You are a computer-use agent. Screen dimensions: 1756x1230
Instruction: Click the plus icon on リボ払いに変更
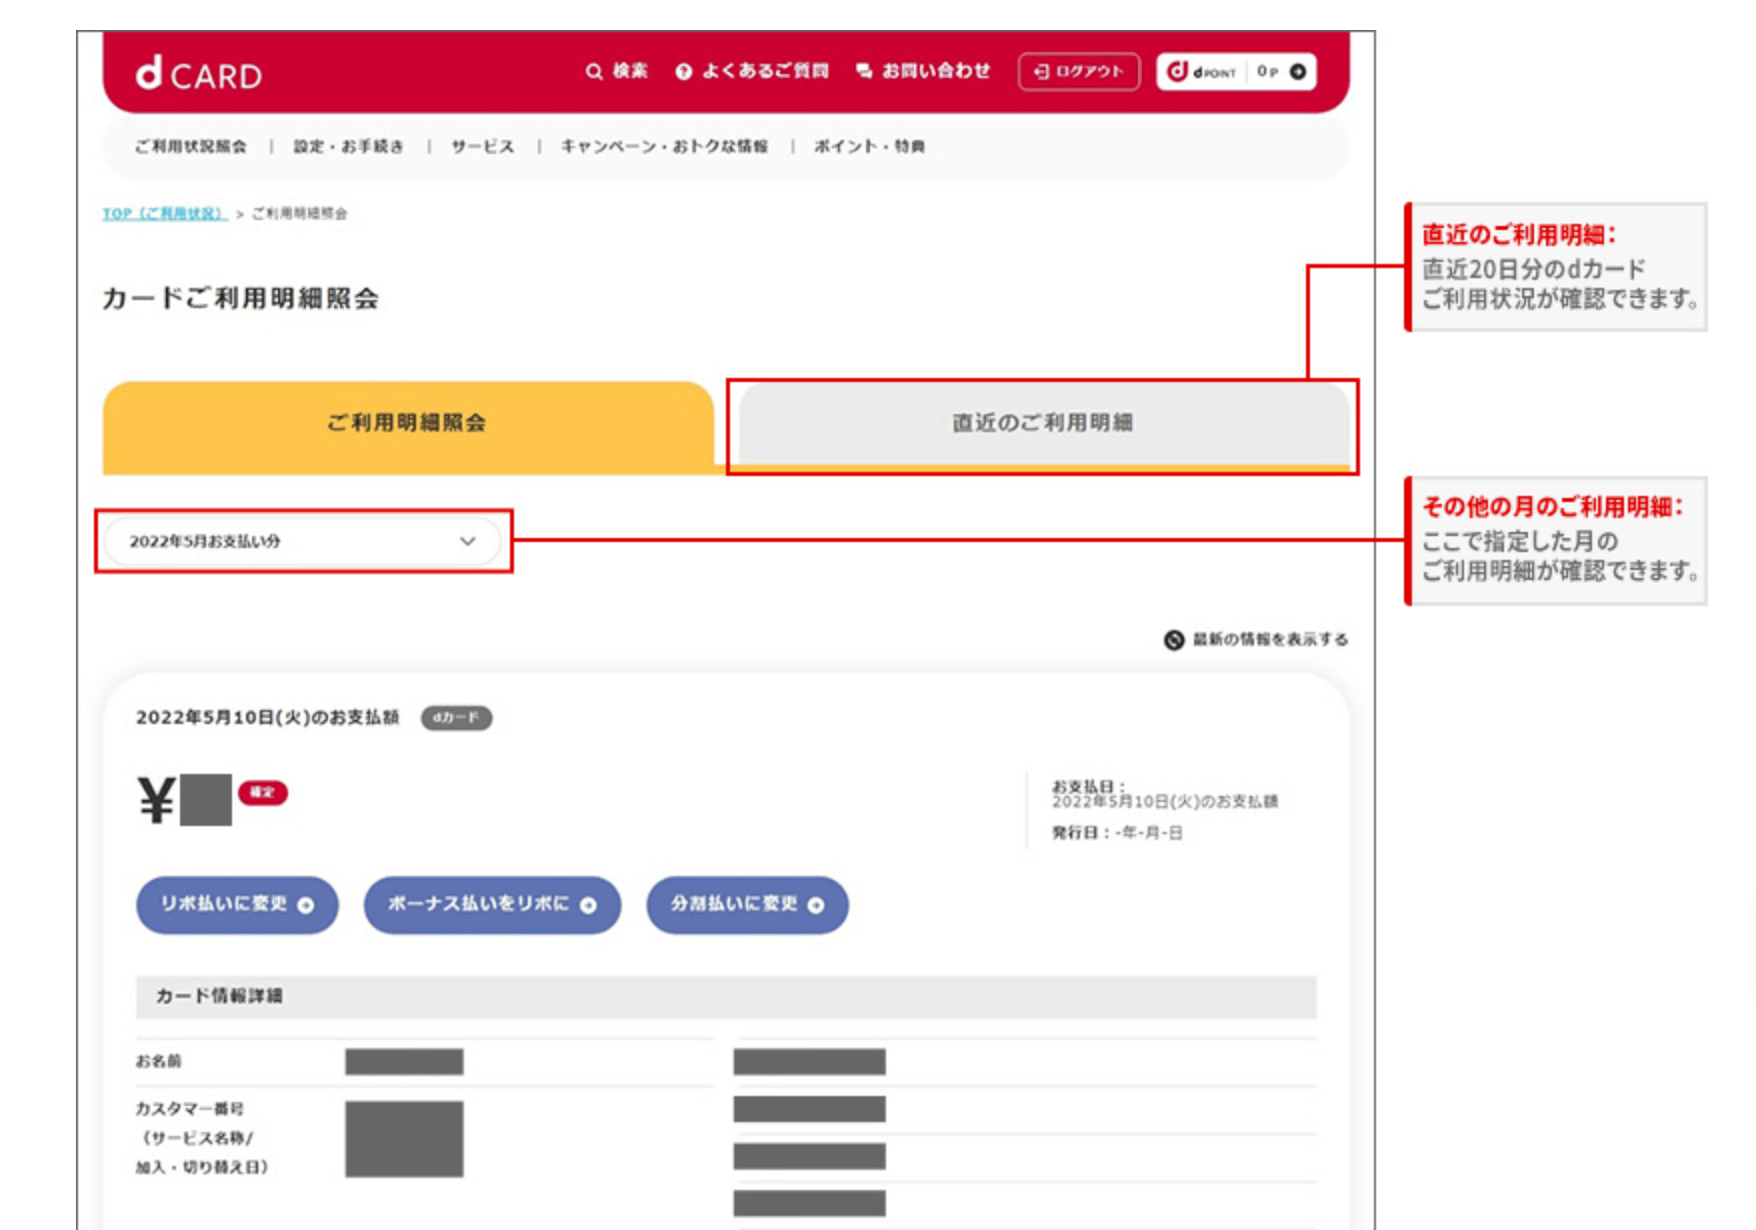point(307,905)
